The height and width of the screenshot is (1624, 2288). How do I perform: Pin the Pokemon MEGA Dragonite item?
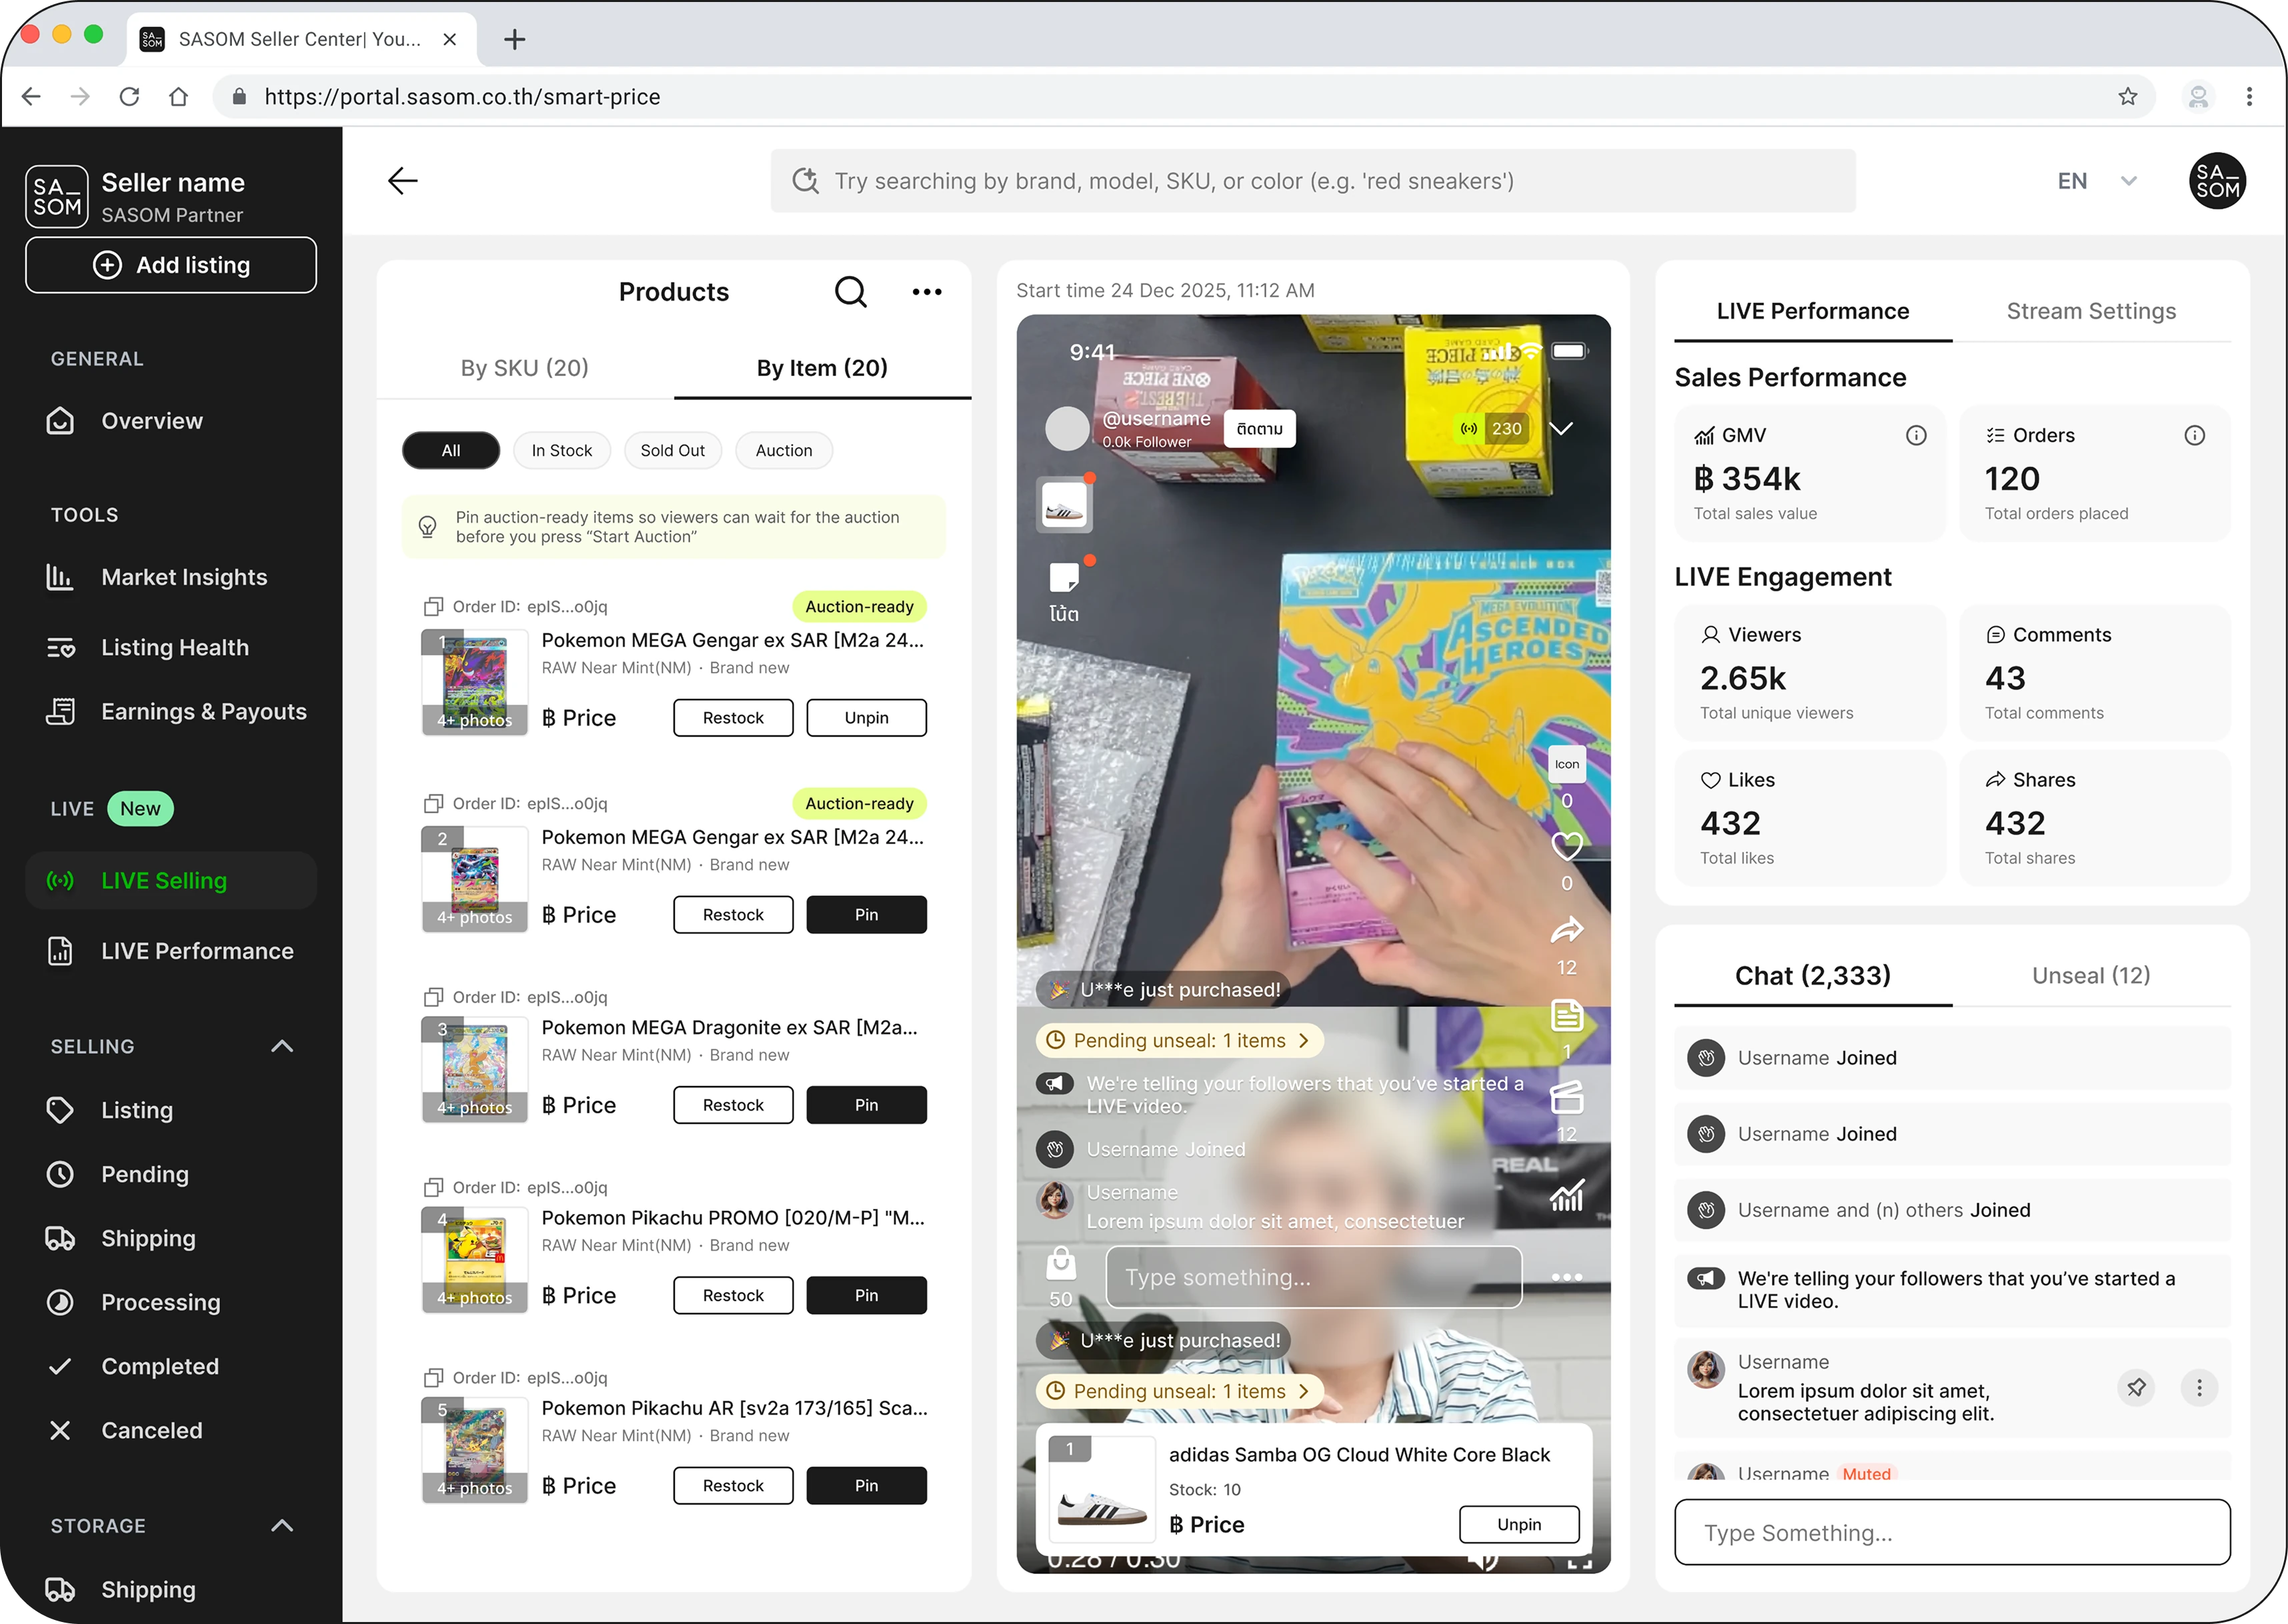coord(866,1105)
